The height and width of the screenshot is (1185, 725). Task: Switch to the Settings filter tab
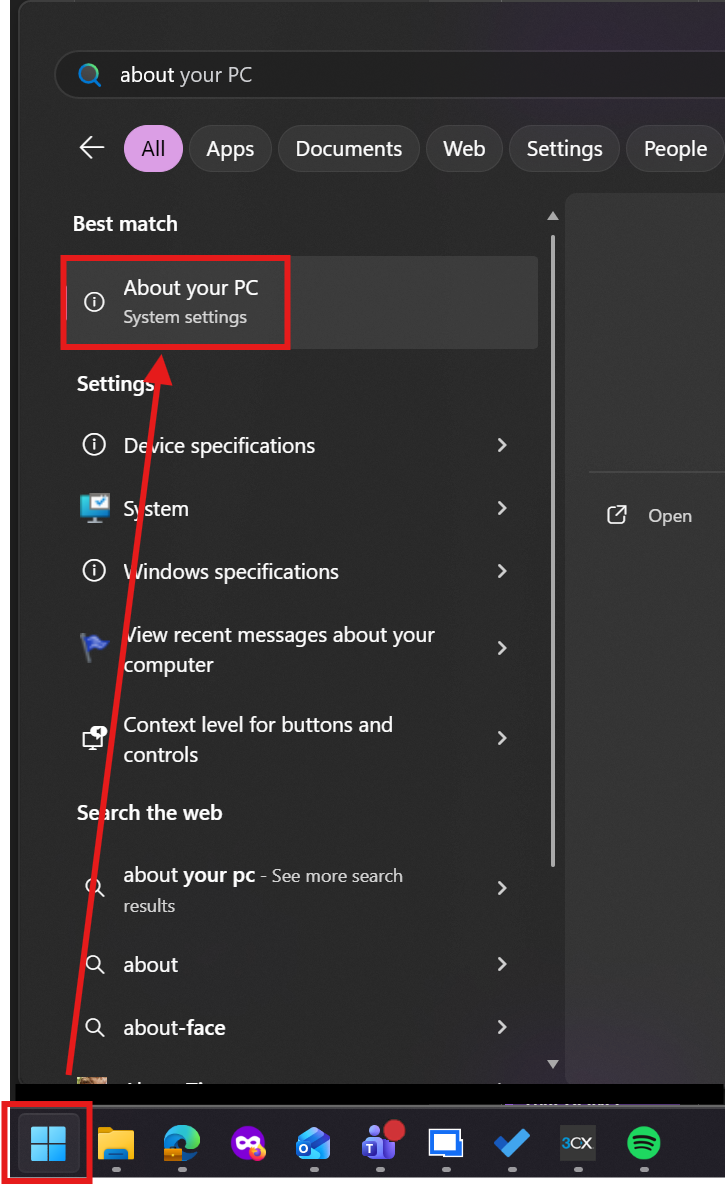coord(564,149)
